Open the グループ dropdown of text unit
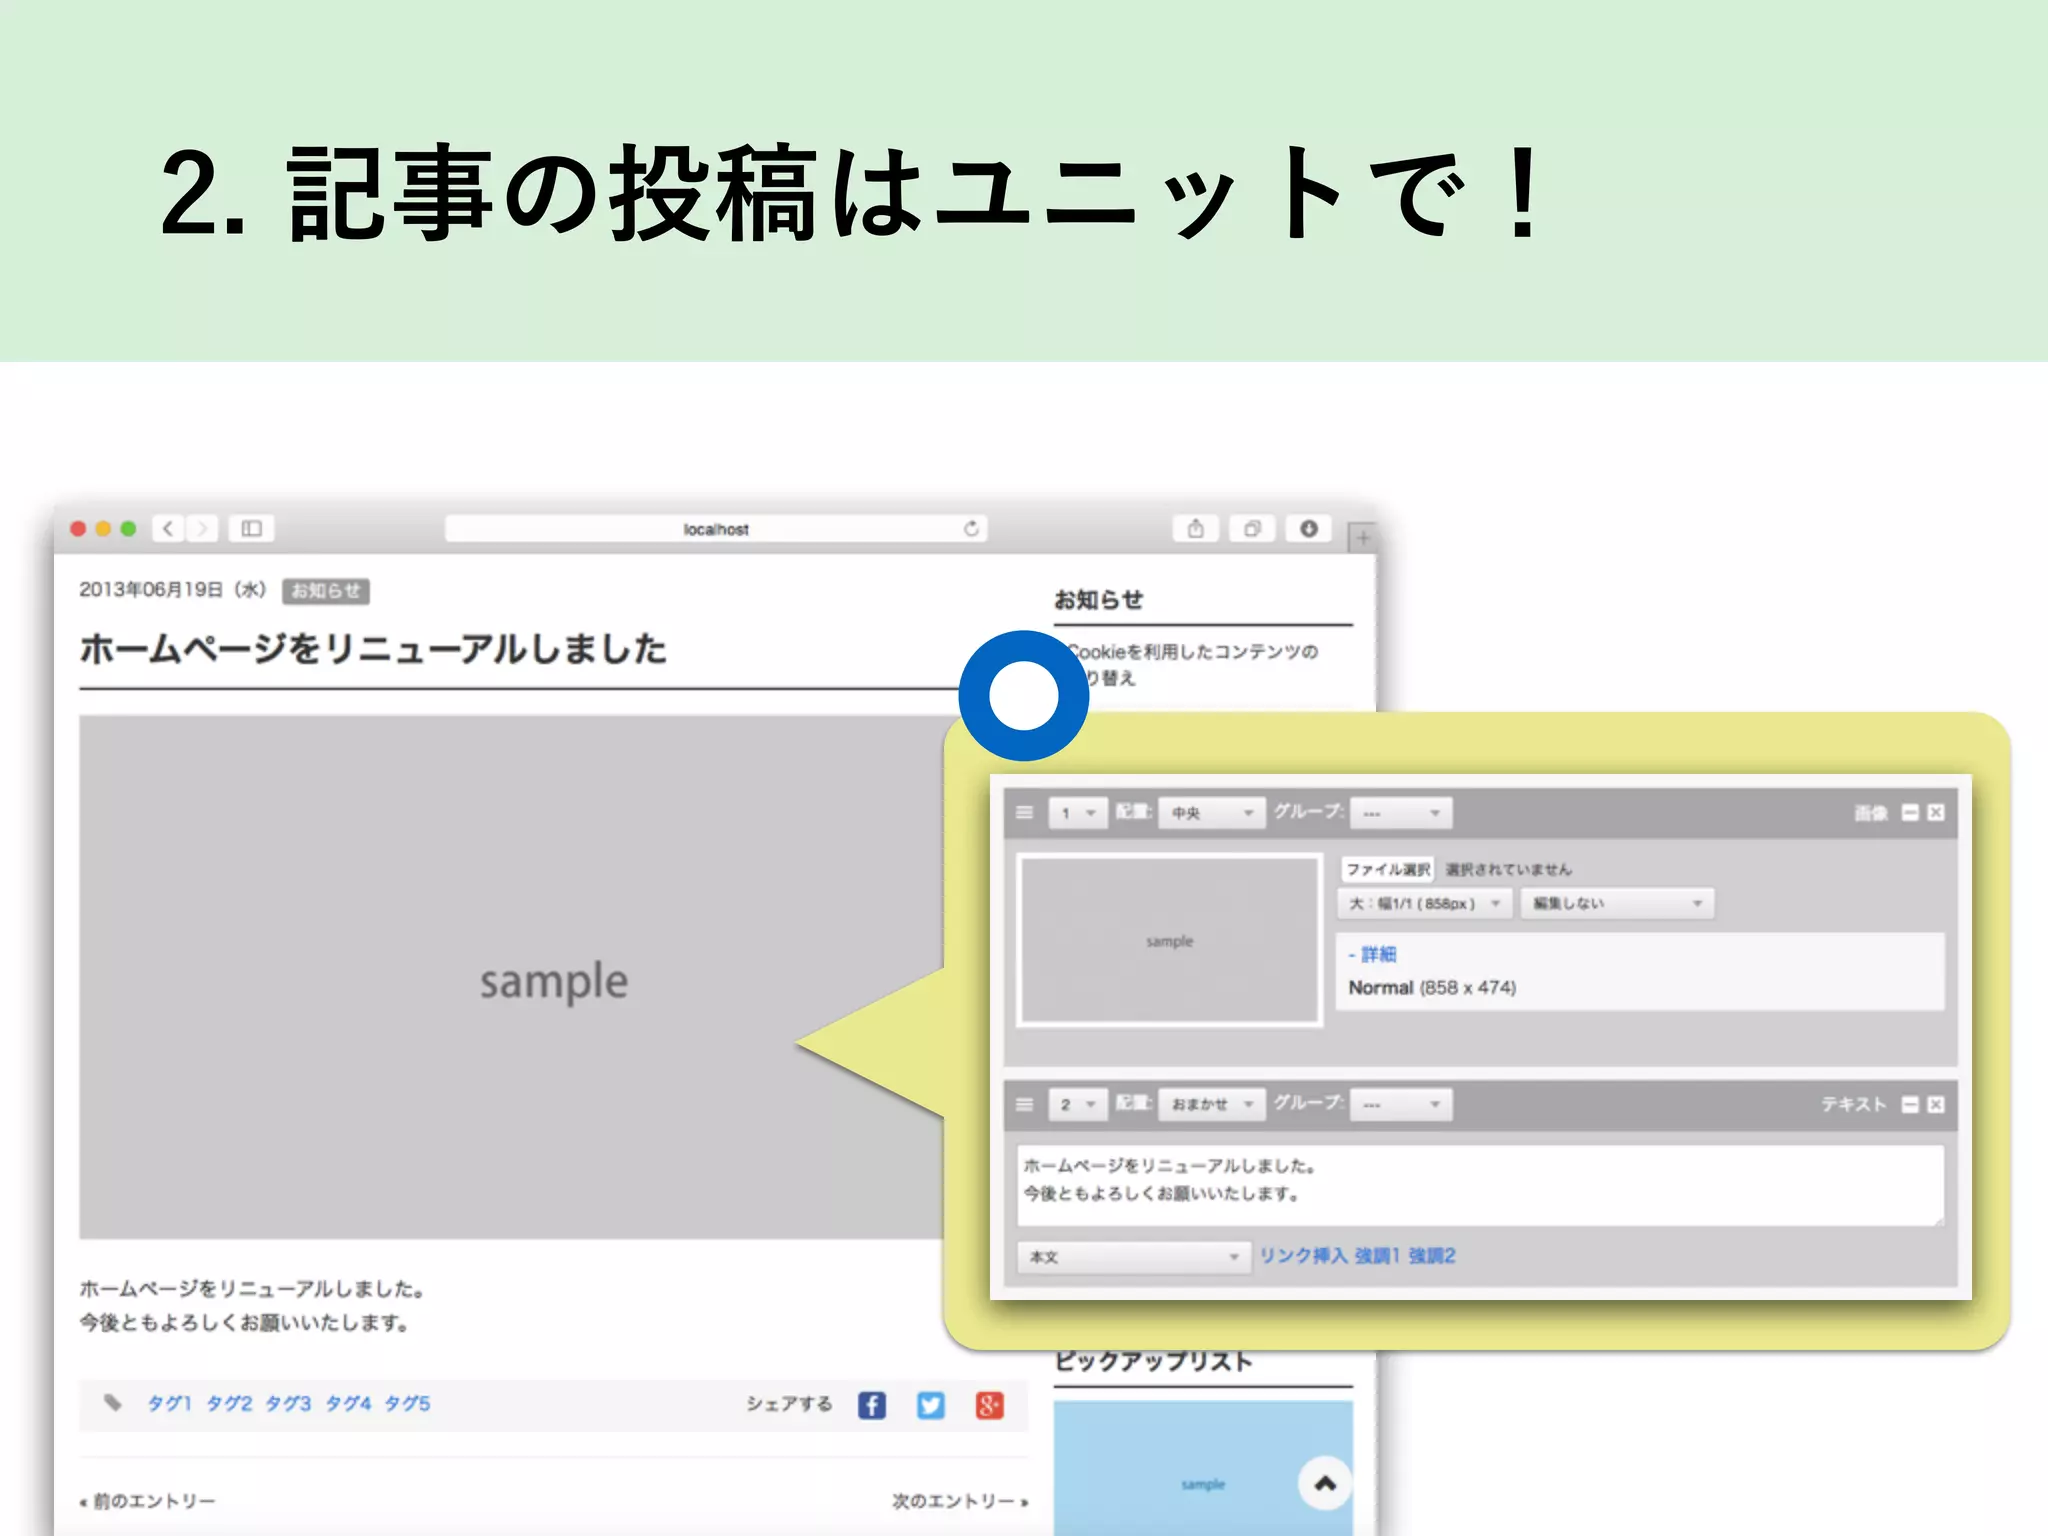 tap(1401, 1104)
